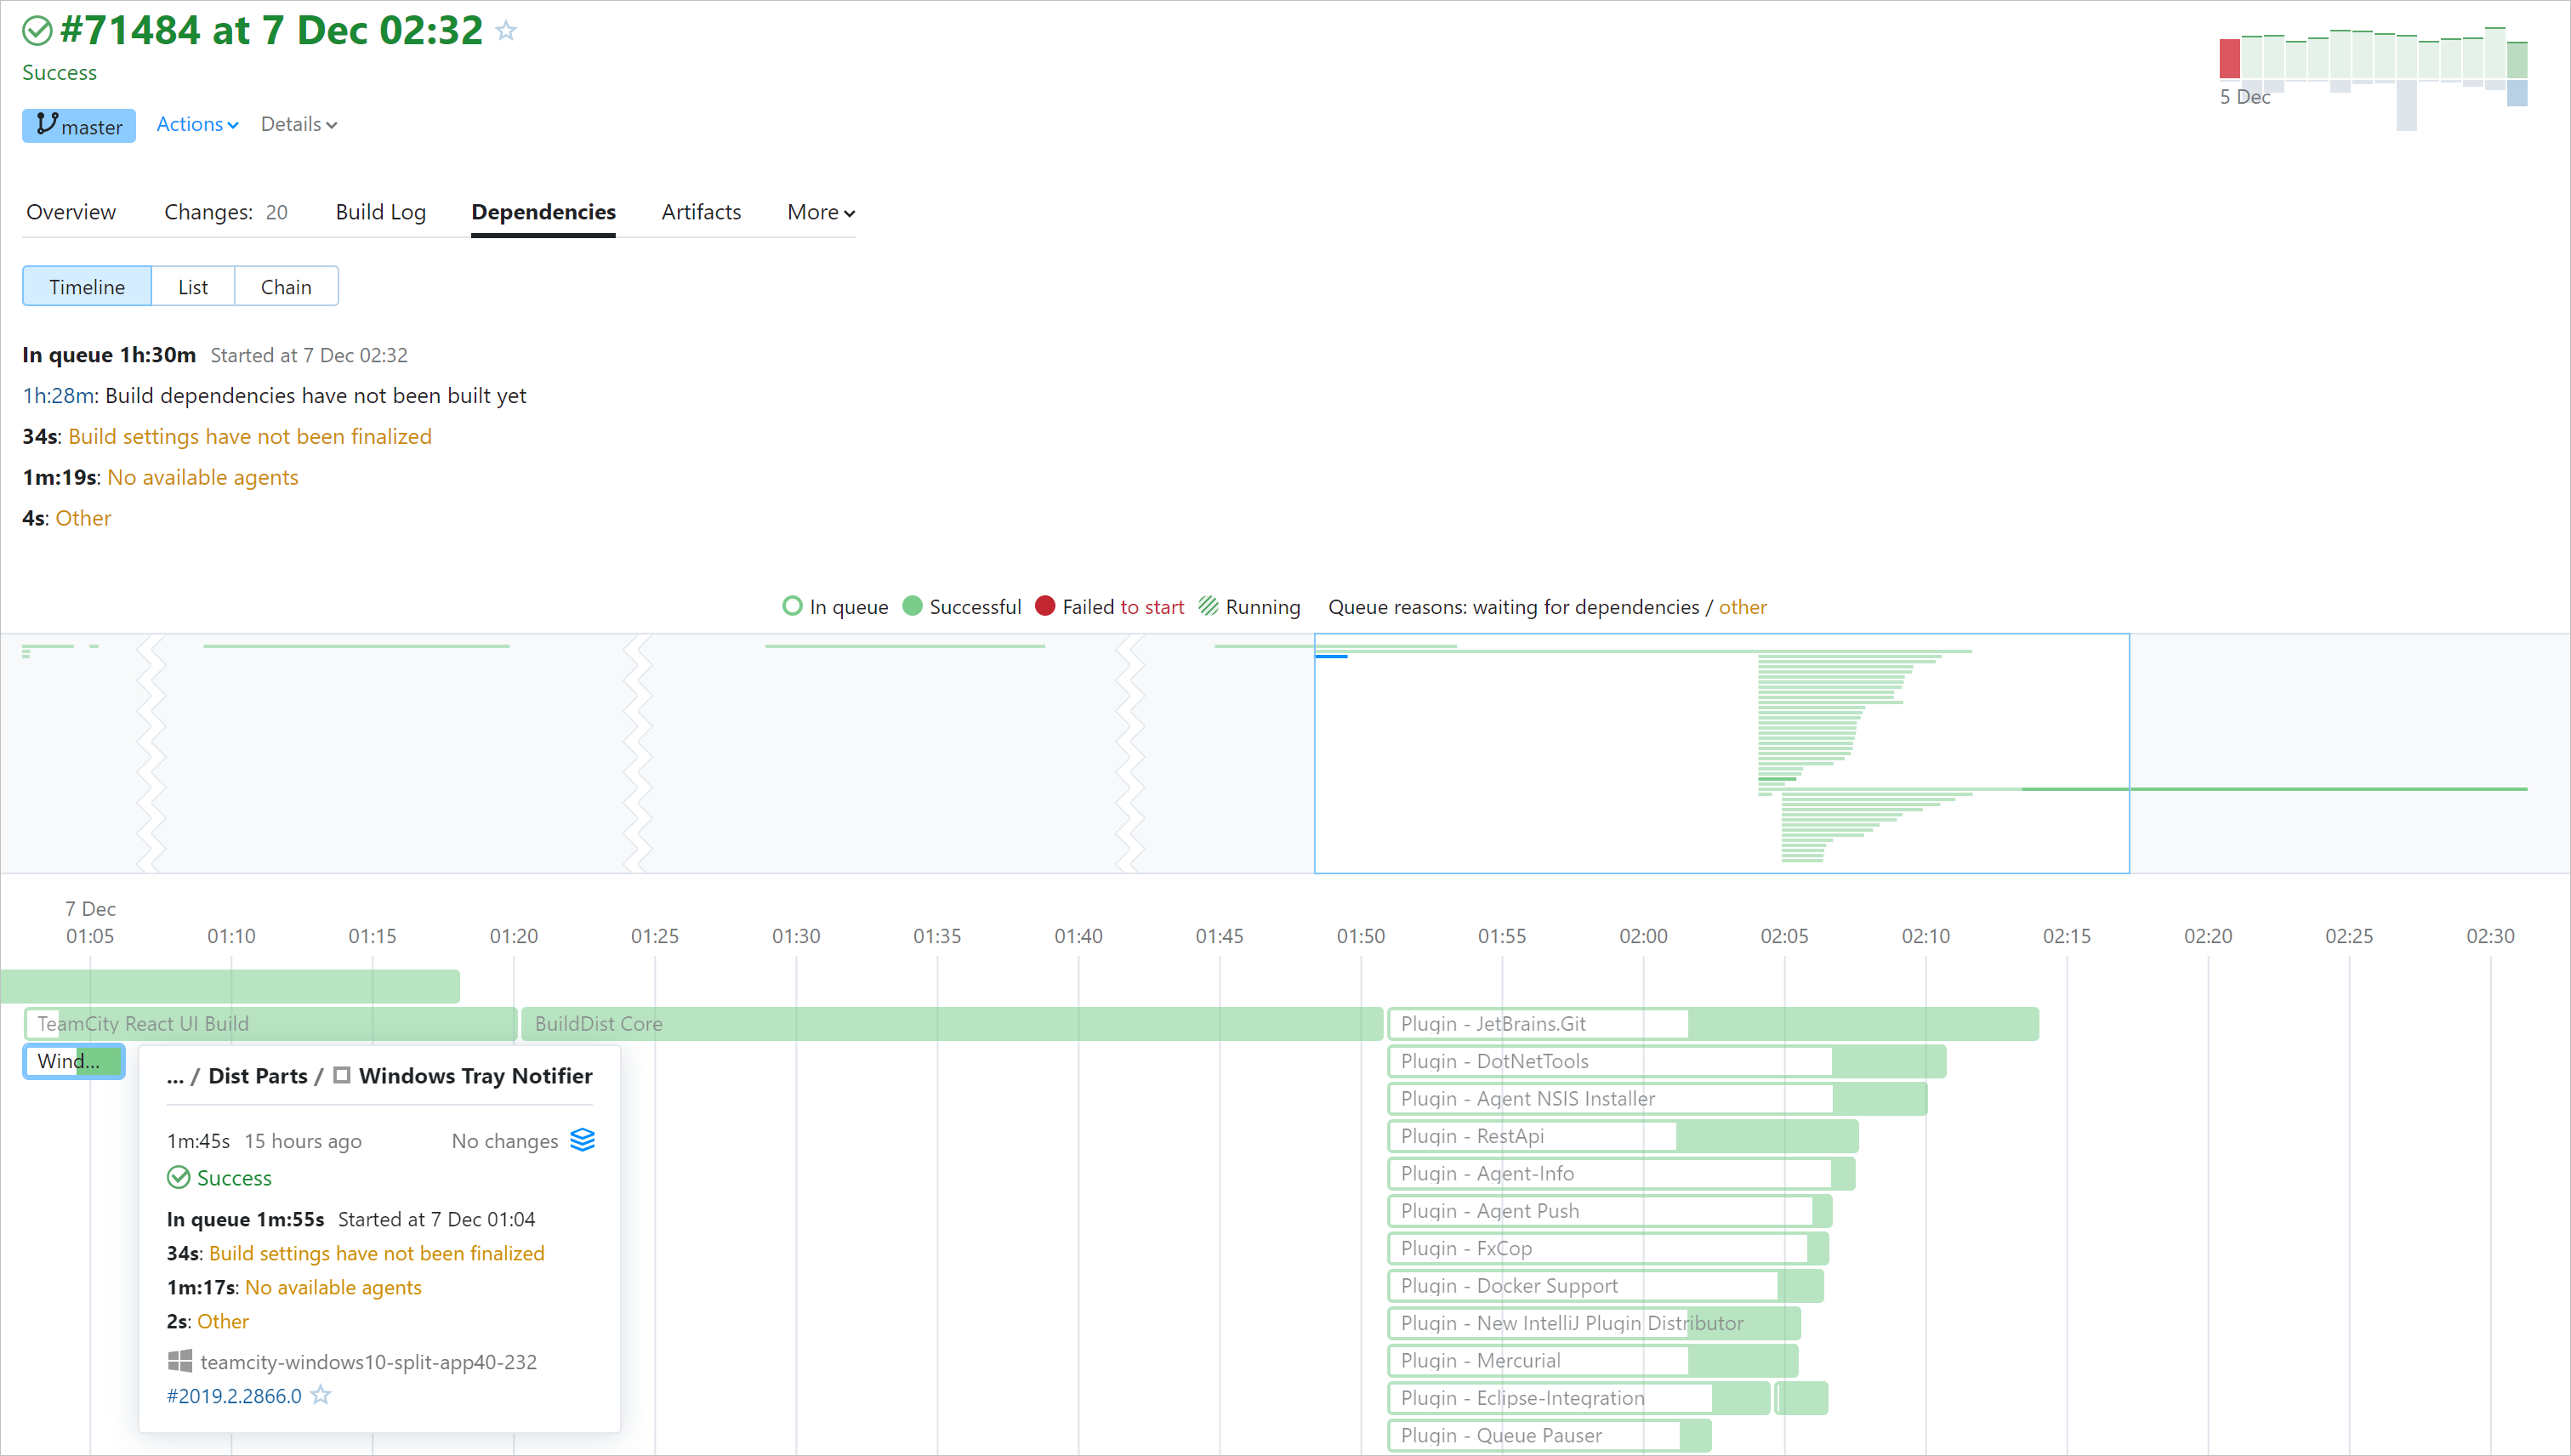Click the Success status text under title
Viewport: 2571px width, 1456px height.
tap(59, 73)
